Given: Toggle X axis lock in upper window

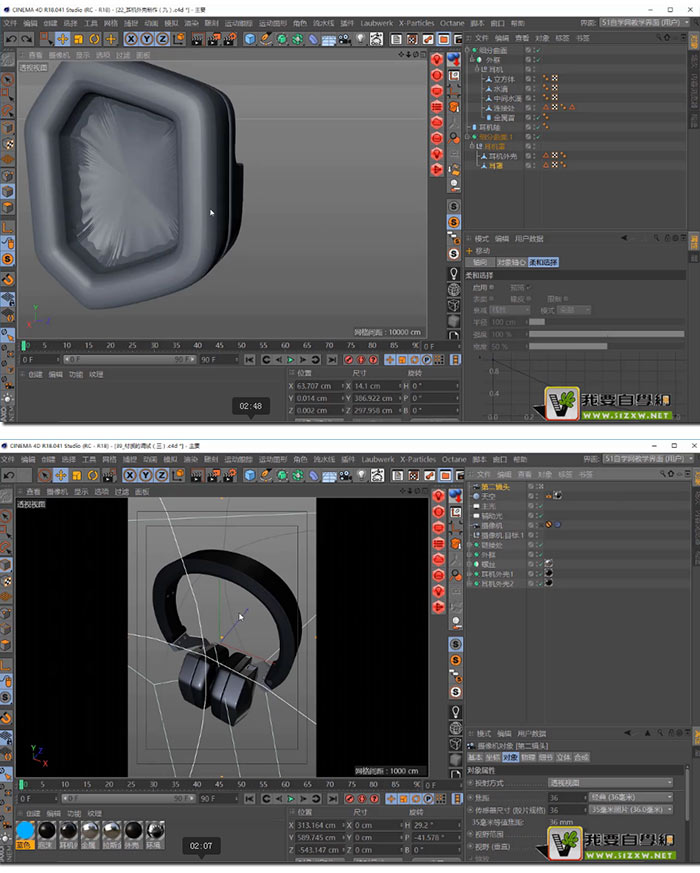Looking at the screenshot, I should point(130,39).
